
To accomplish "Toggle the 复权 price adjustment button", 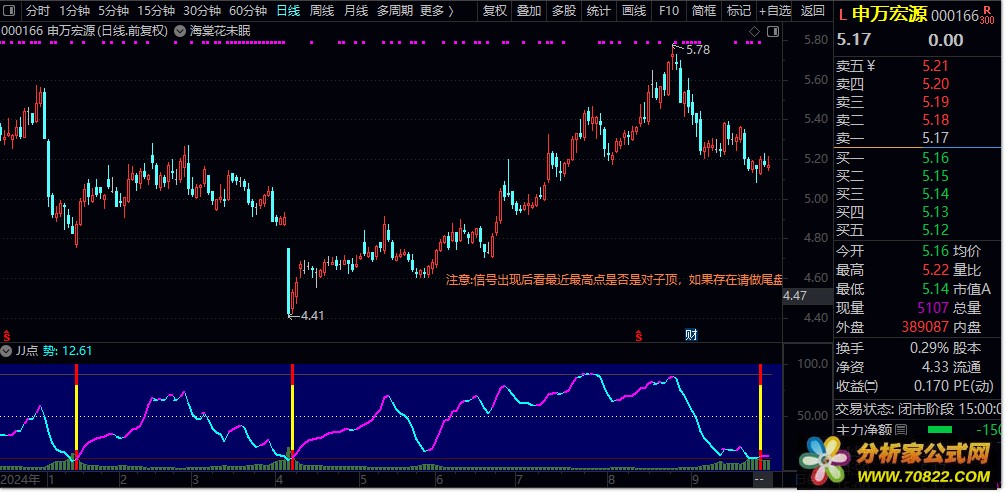I will coord(494,11).
